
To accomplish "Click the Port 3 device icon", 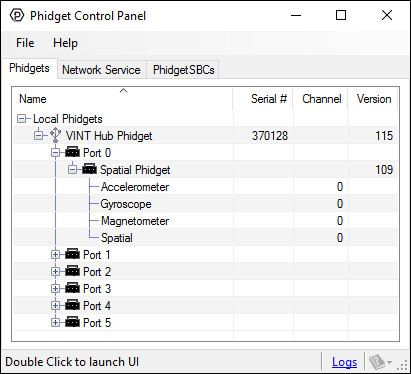I will pyautogui.click(x=72, y=288).
